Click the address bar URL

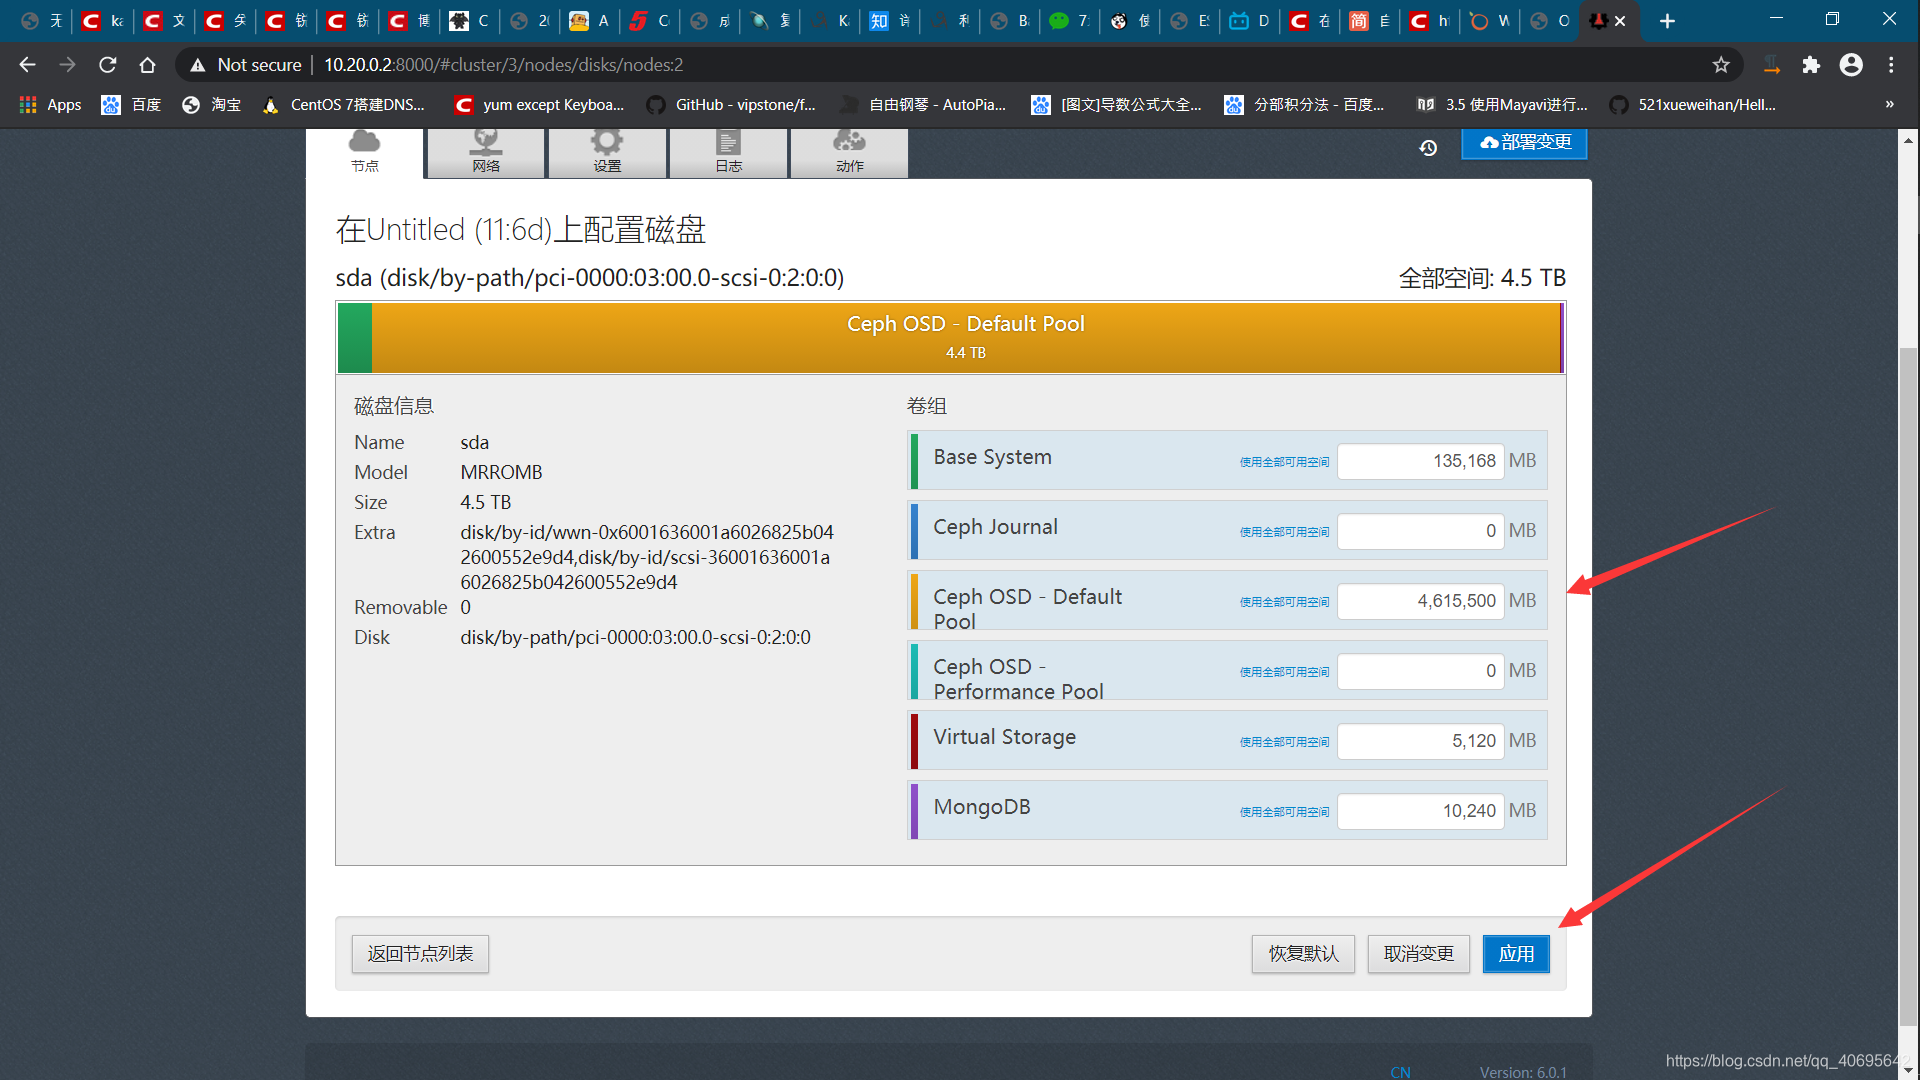coord(504,65)
